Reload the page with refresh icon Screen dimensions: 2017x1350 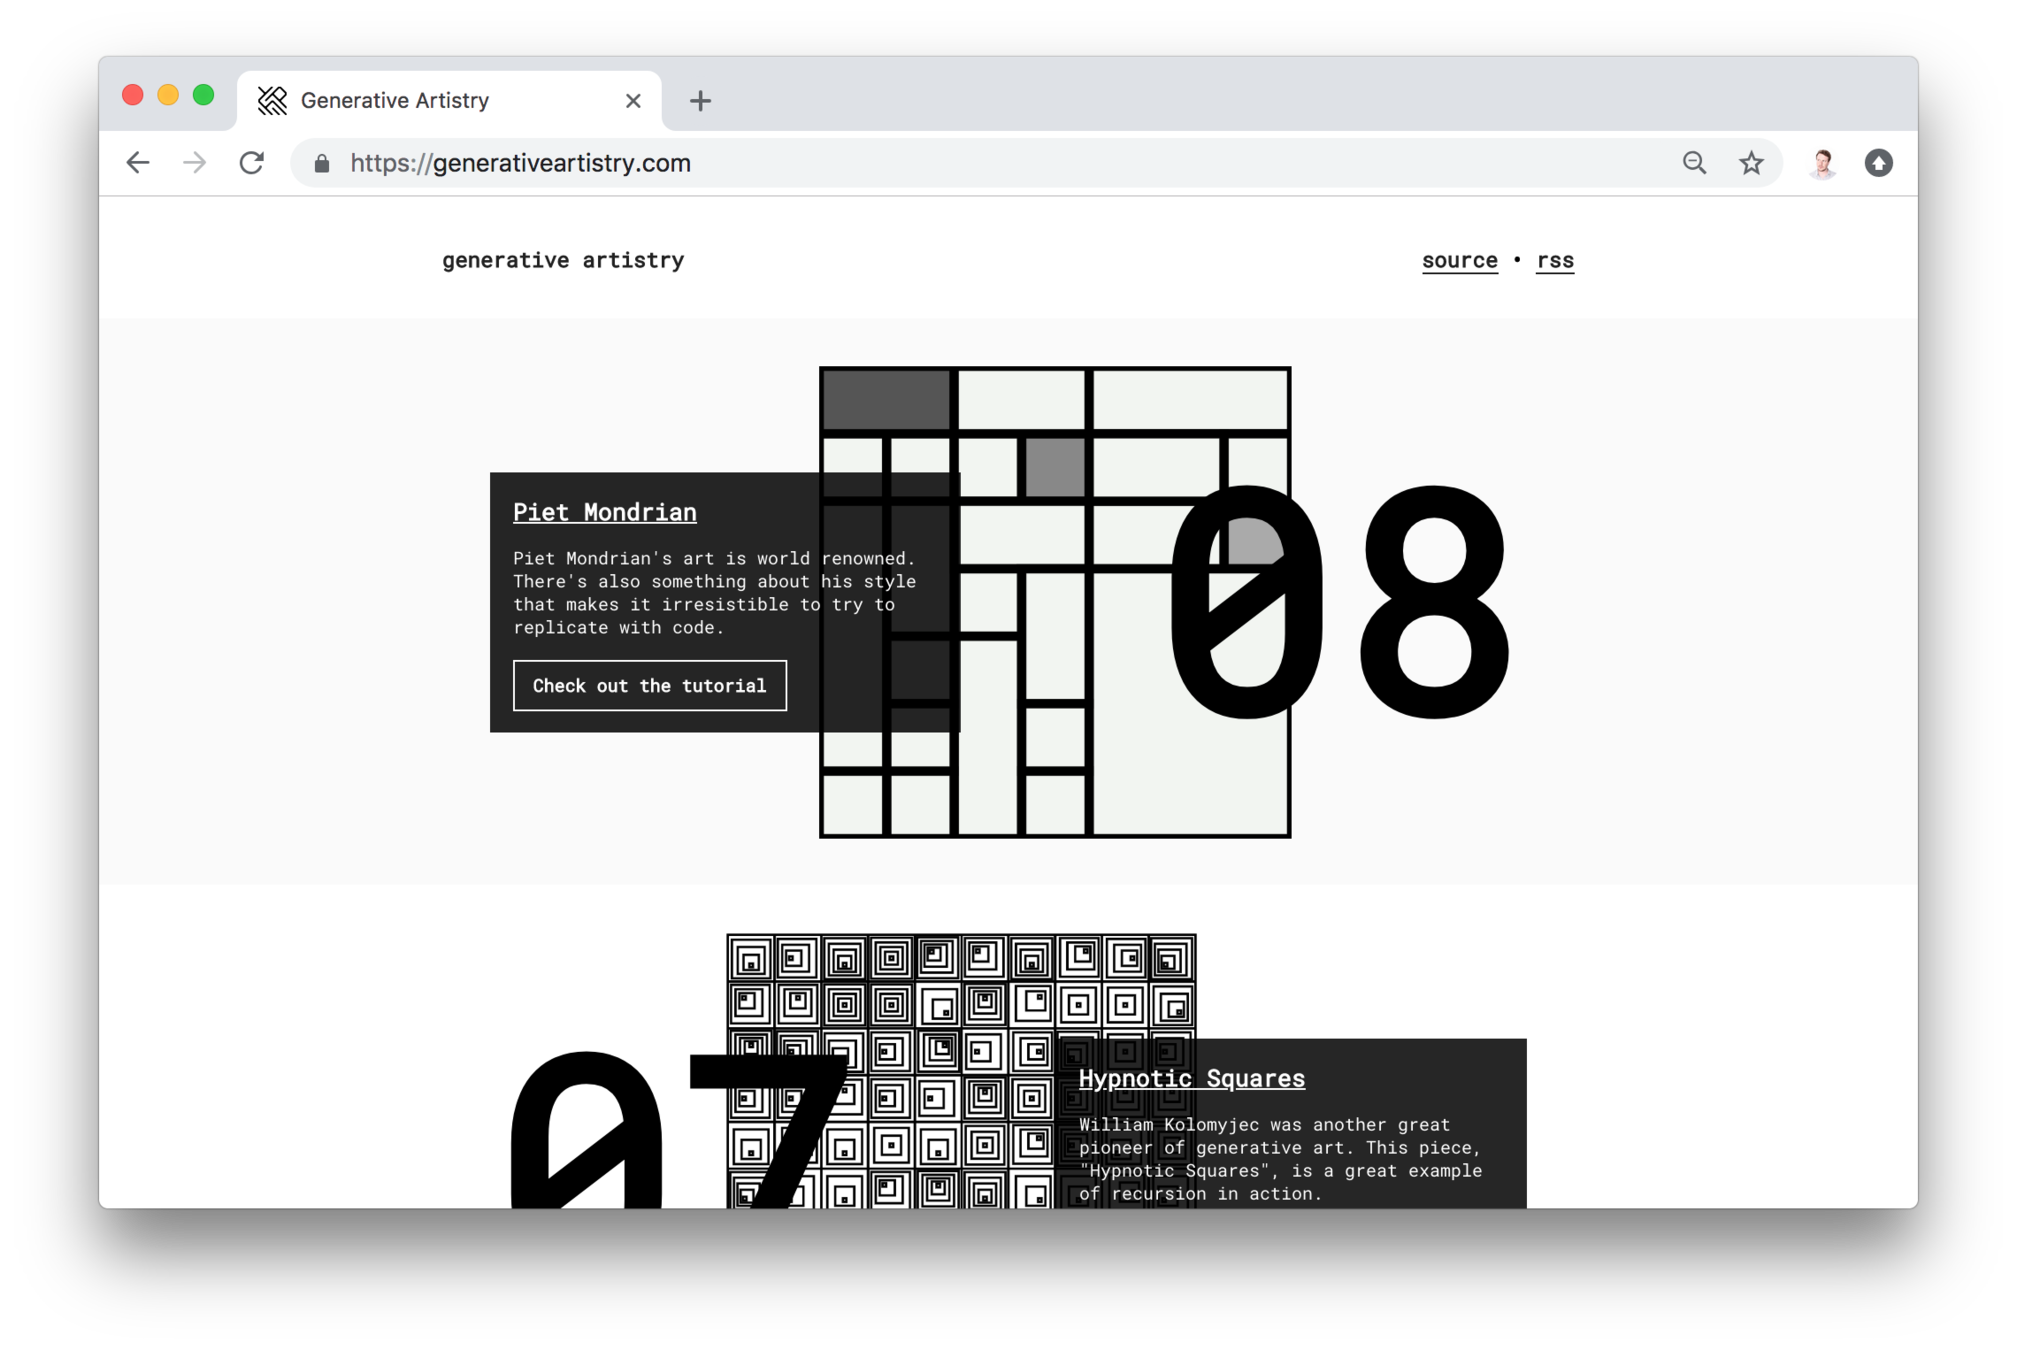pyautogui.click(x=252, y=163)
